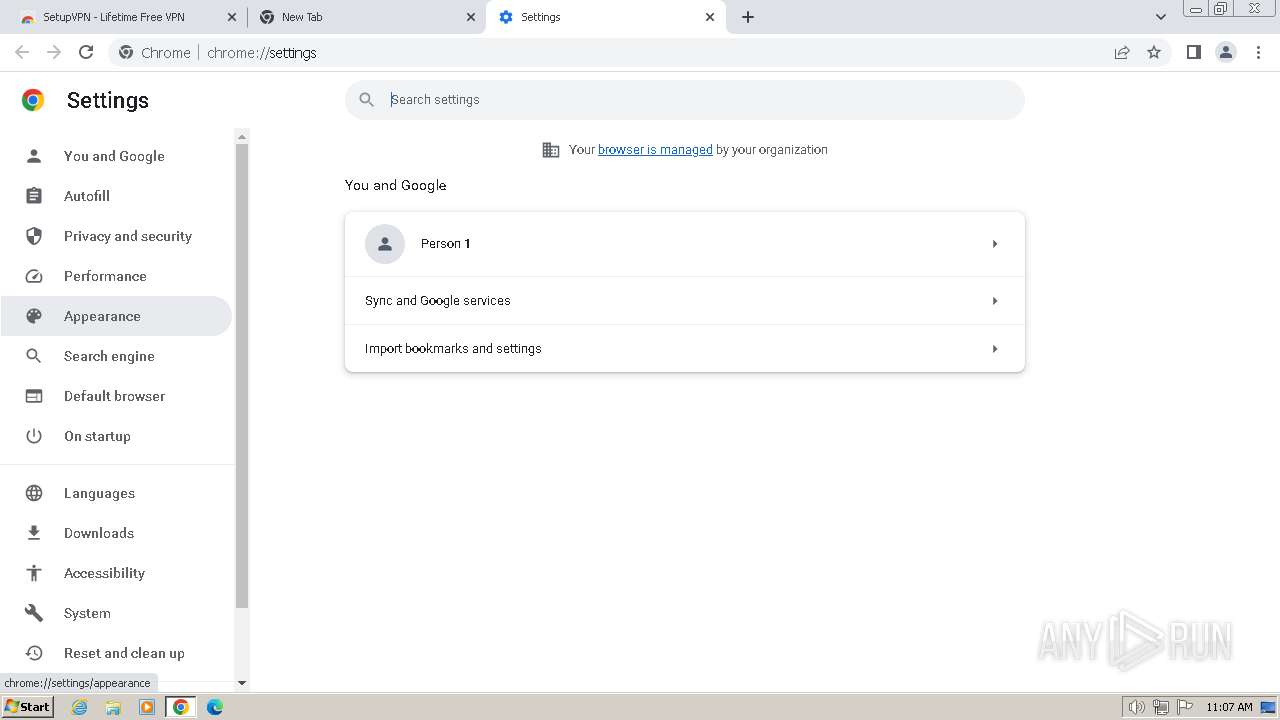Open the Action Center flag icon in tray

click(x=1186, y=707)
